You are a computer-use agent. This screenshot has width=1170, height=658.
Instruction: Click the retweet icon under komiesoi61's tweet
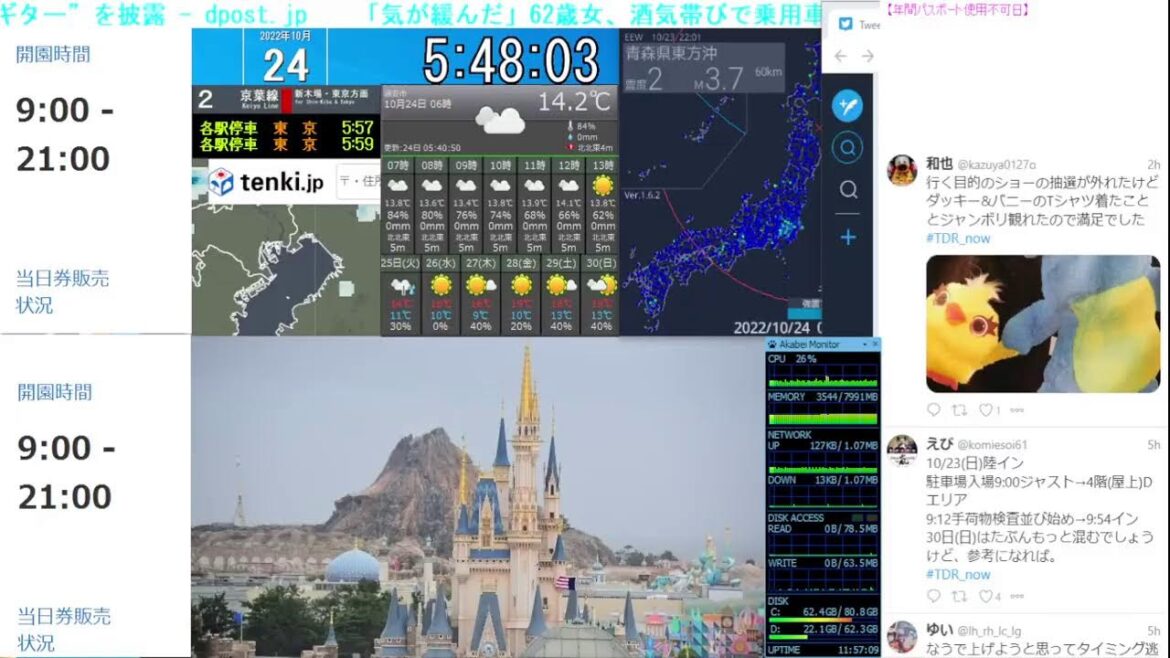[959, 595]
